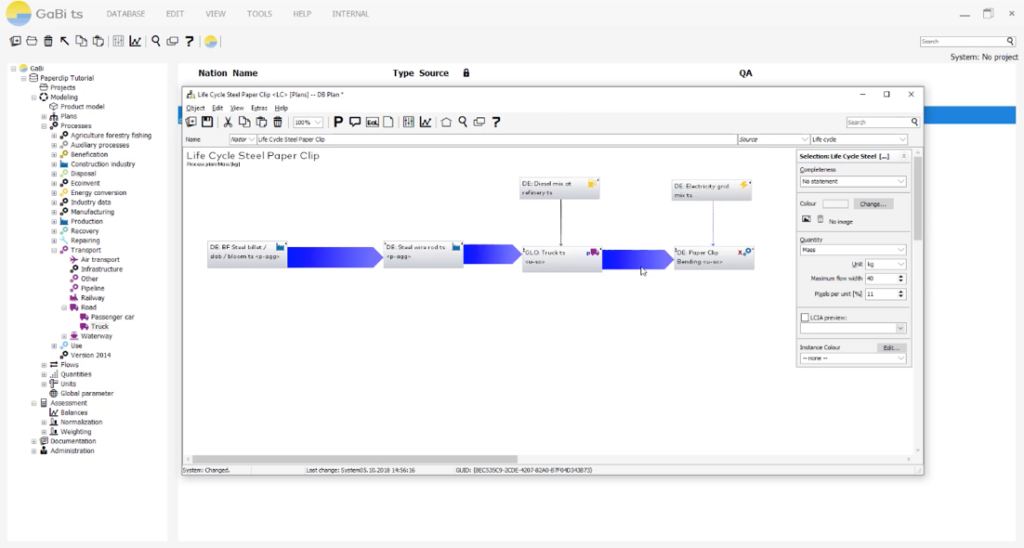Click the Save floppy icon in plan window

(x=207, y=122)
